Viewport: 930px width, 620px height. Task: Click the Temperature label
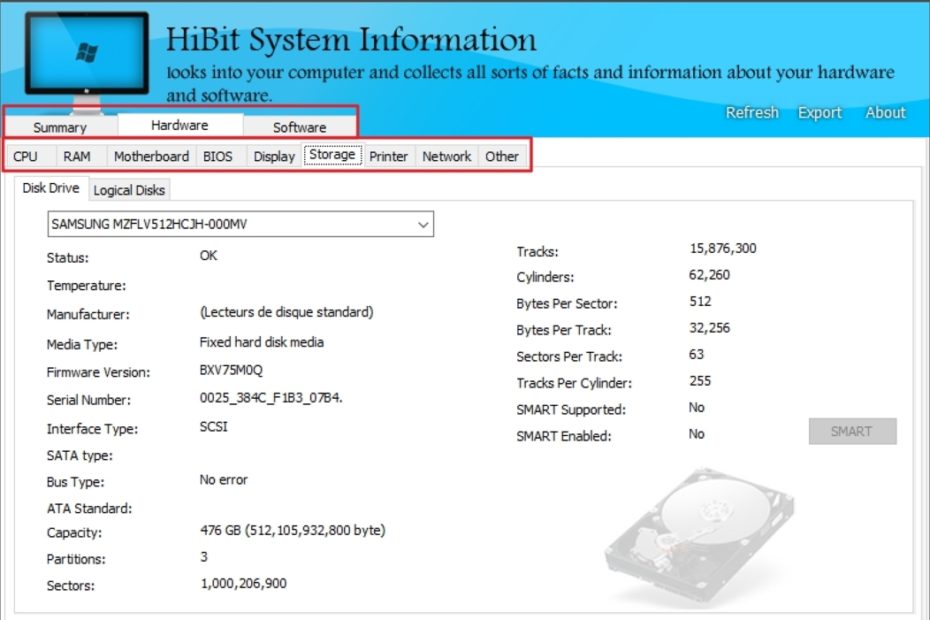point(87,286)
